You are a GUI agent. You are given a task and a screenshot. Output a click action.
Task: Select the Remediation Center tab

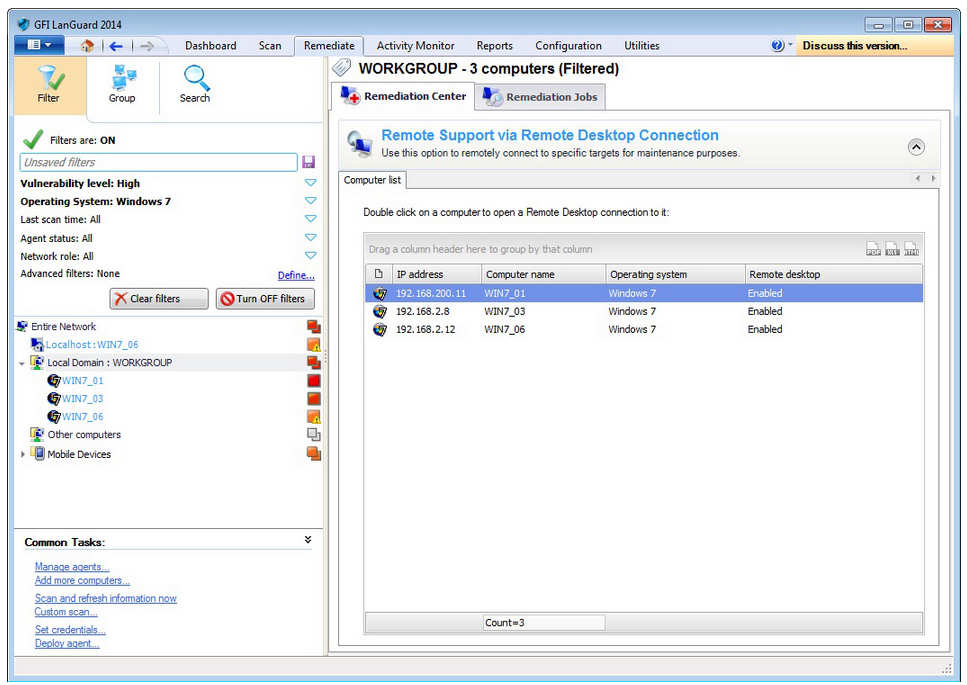[403, 96]
